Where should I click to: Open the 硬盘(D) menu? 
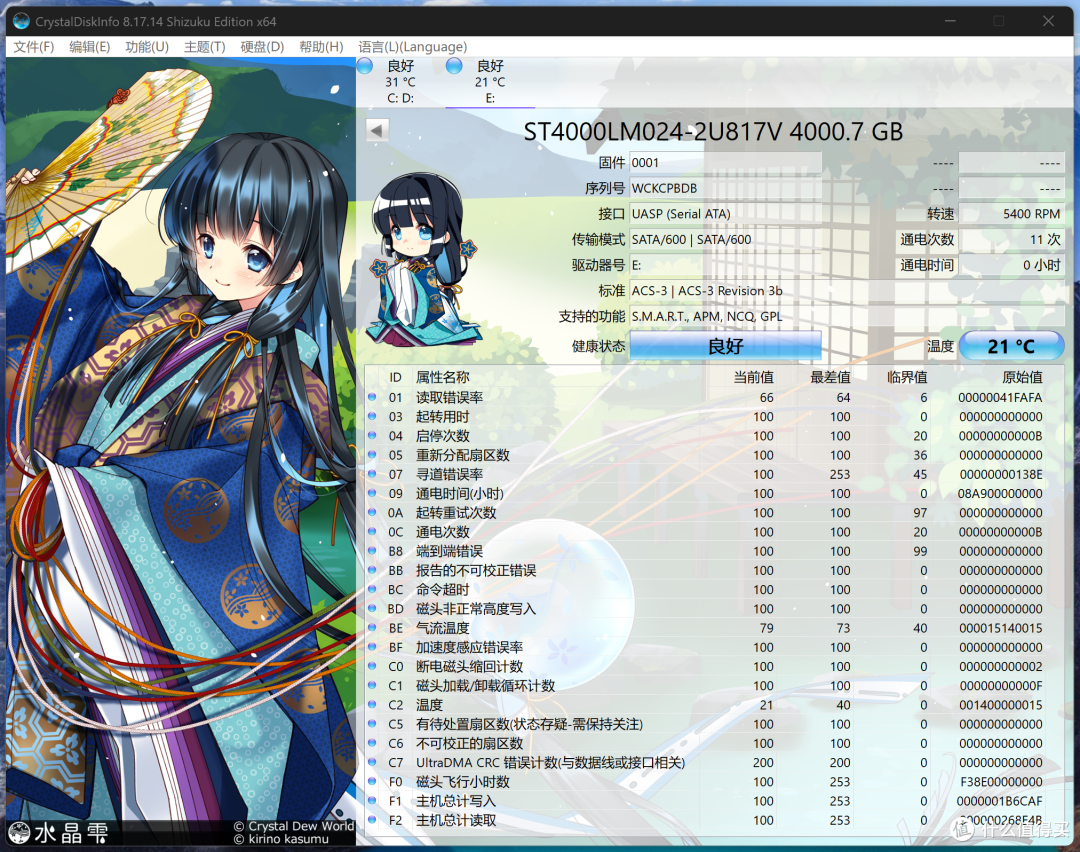262,47
